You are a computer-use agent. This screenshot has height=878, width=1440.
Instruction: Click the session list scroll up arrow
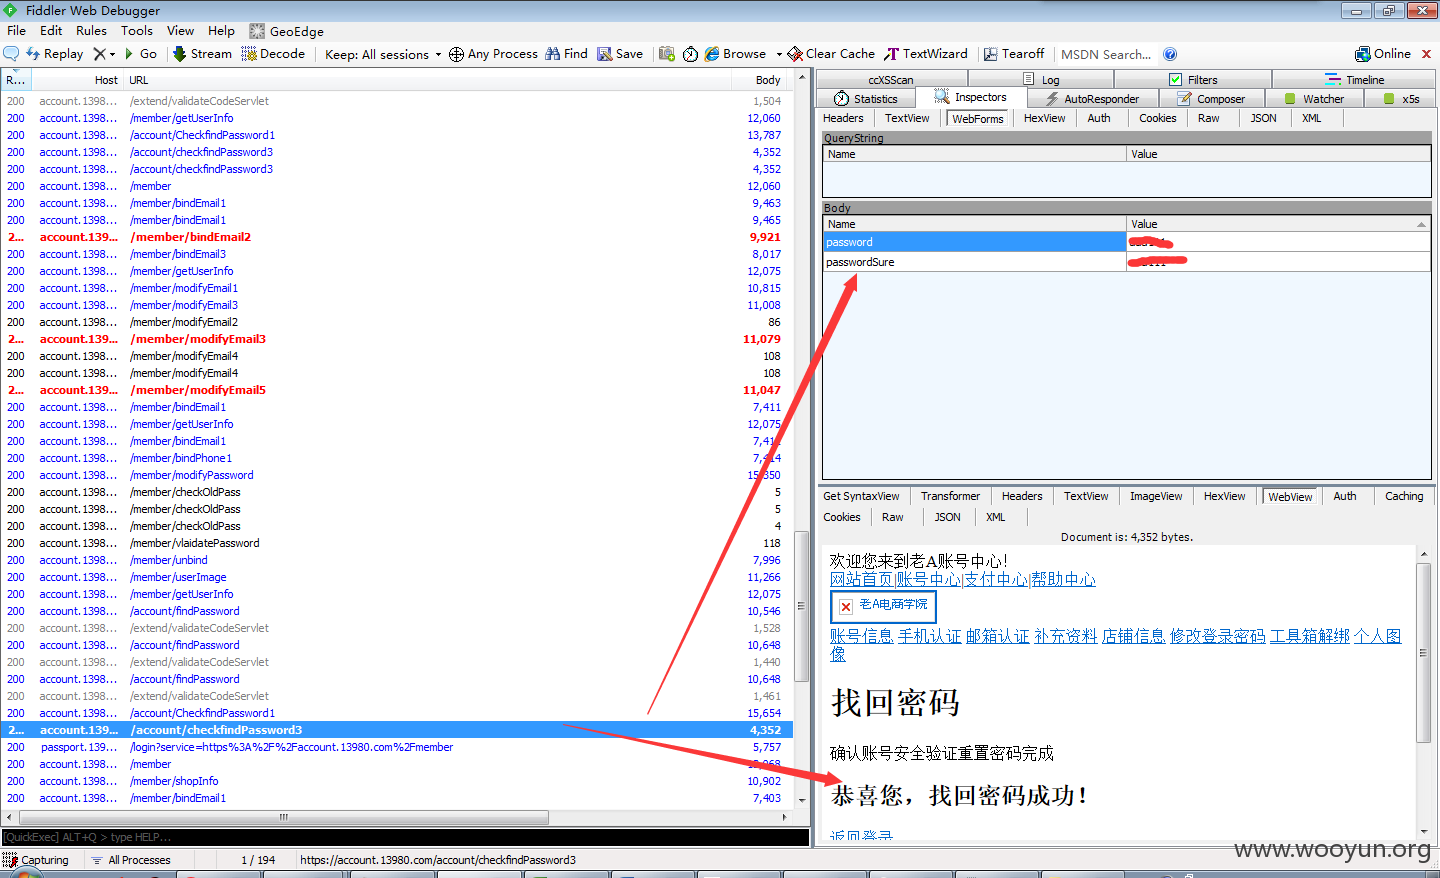[x=802, y=78]
